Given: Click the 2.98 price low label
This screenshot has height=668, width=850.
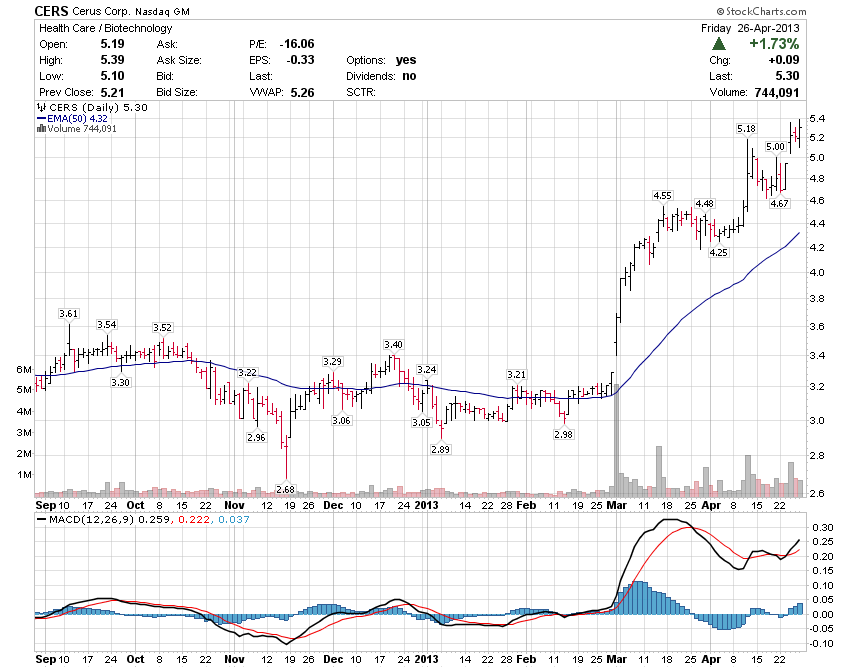Looking at the screenshot, I should click(x=564, y=434).
